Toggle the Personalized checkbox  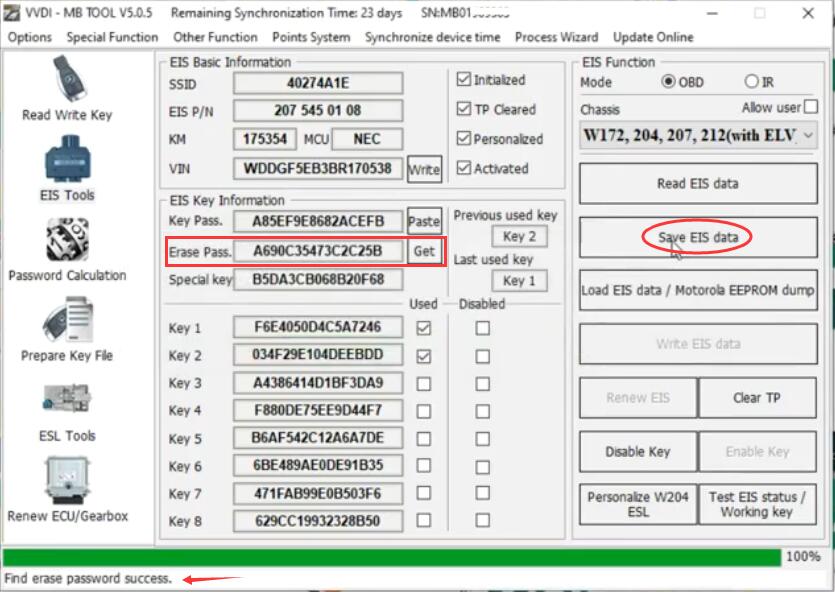point(464,138)
